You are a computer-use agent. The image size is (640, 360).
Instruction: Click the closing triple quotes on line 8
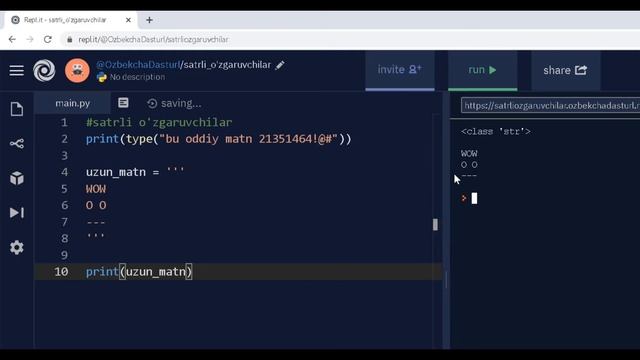96,236
